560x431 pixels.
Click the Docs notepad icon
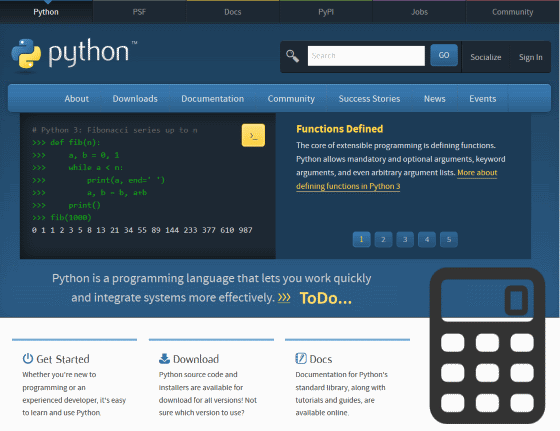coord(301,358)
